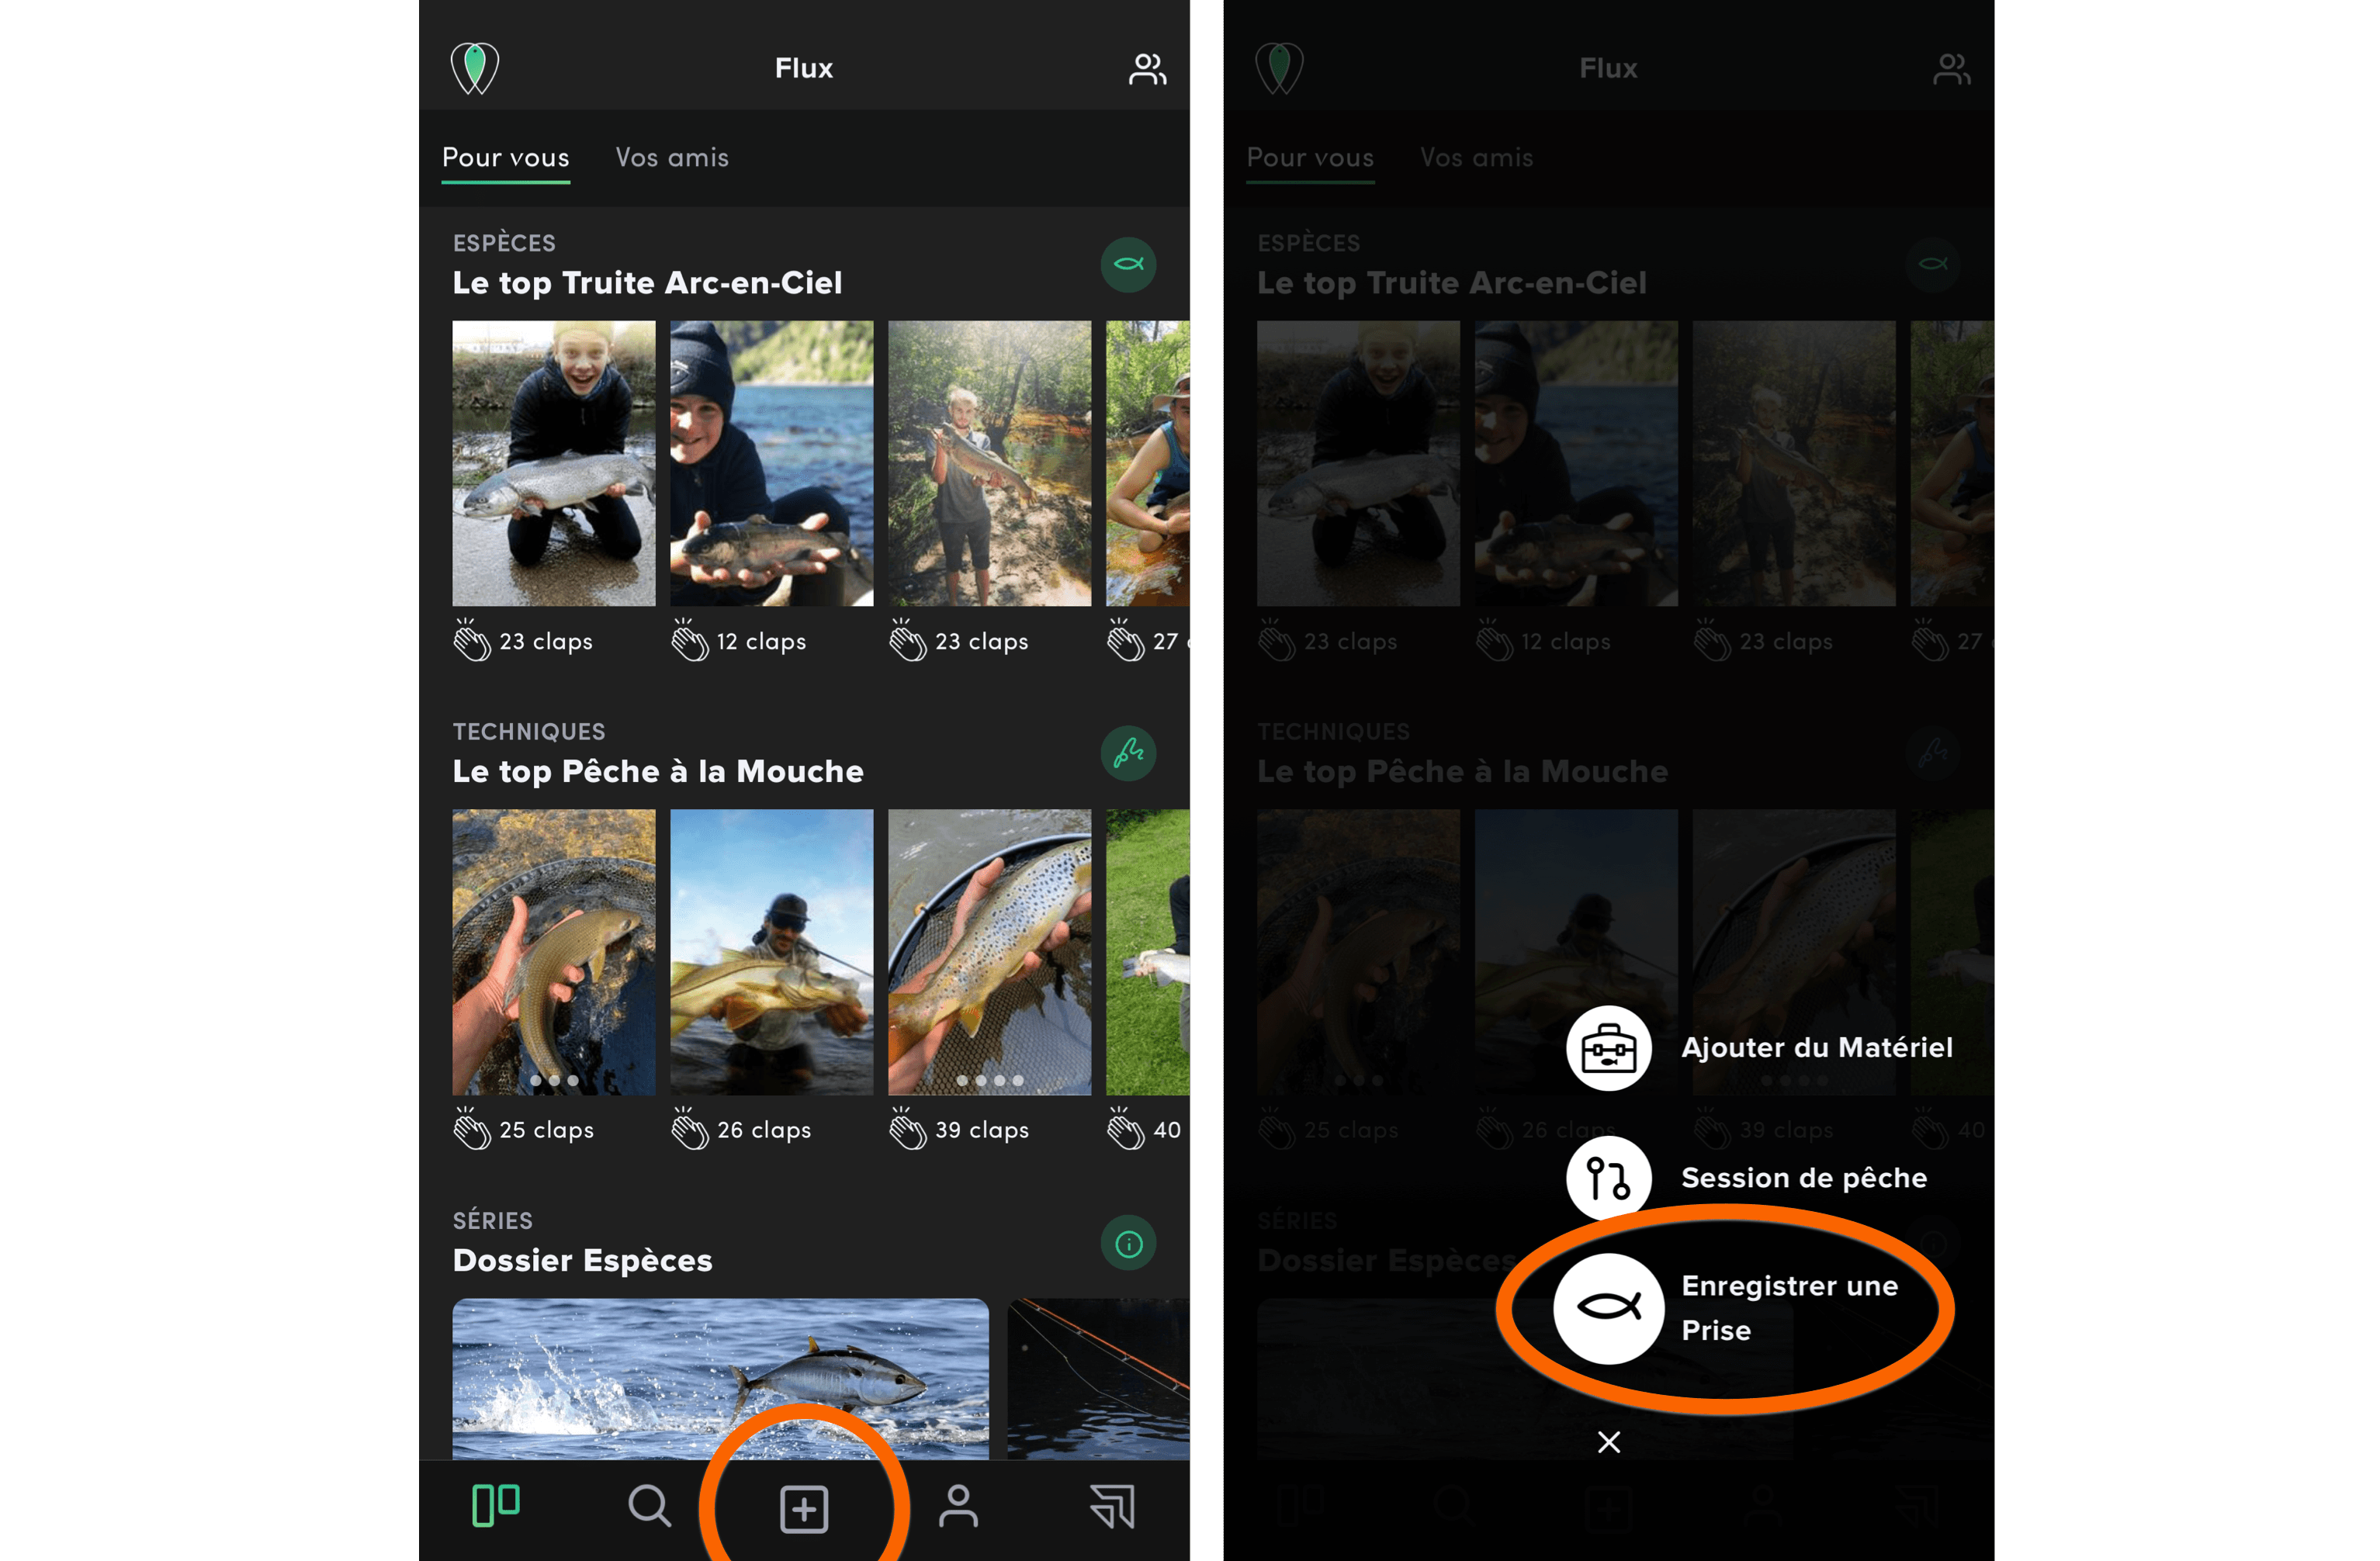The image size is (2380, 1561).
Task: Open the friends icon on left screen
Action: 1147,69
